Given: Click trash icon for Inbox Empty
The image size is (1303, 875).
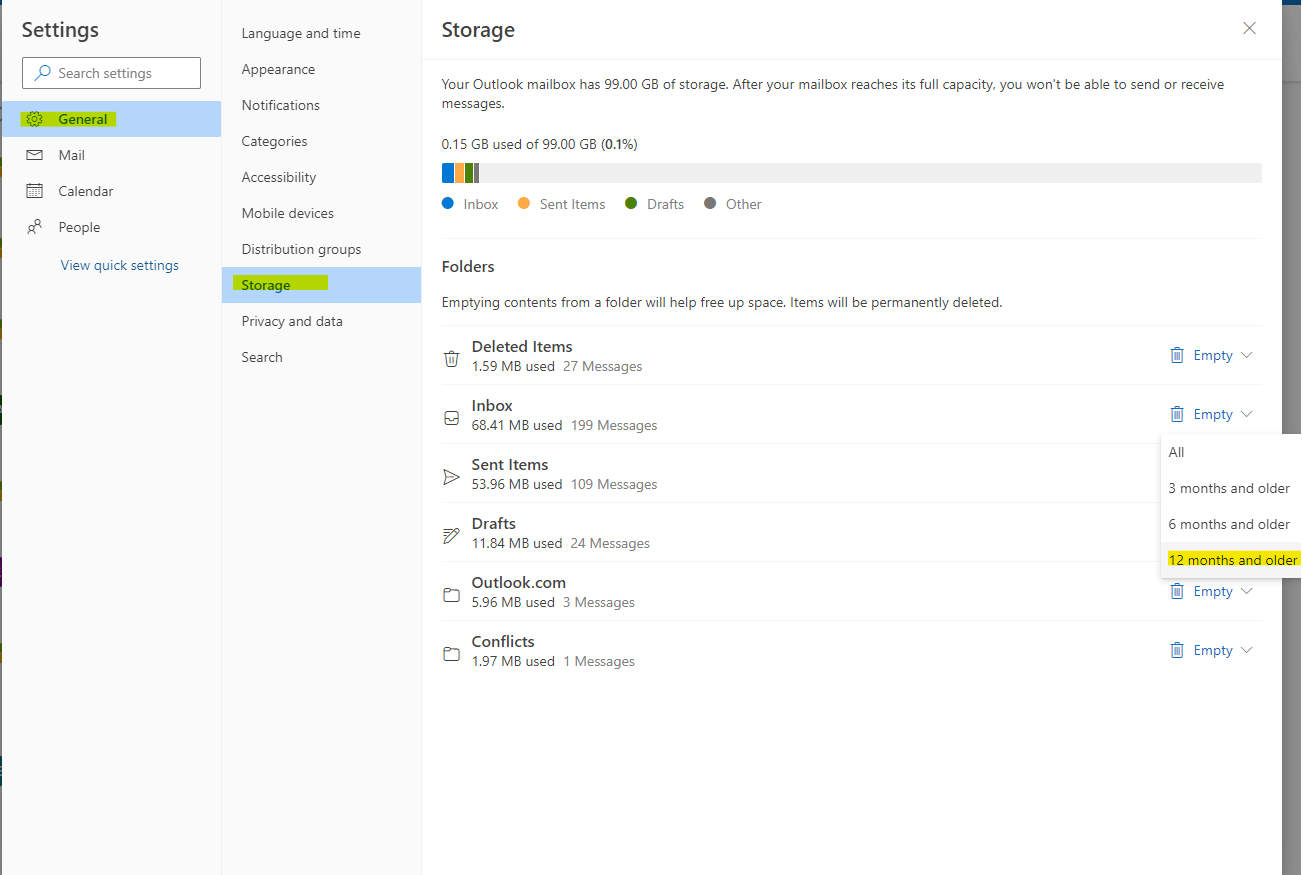Looking at the screenshot, I should pyautogui.click(x=1177, y=414).
